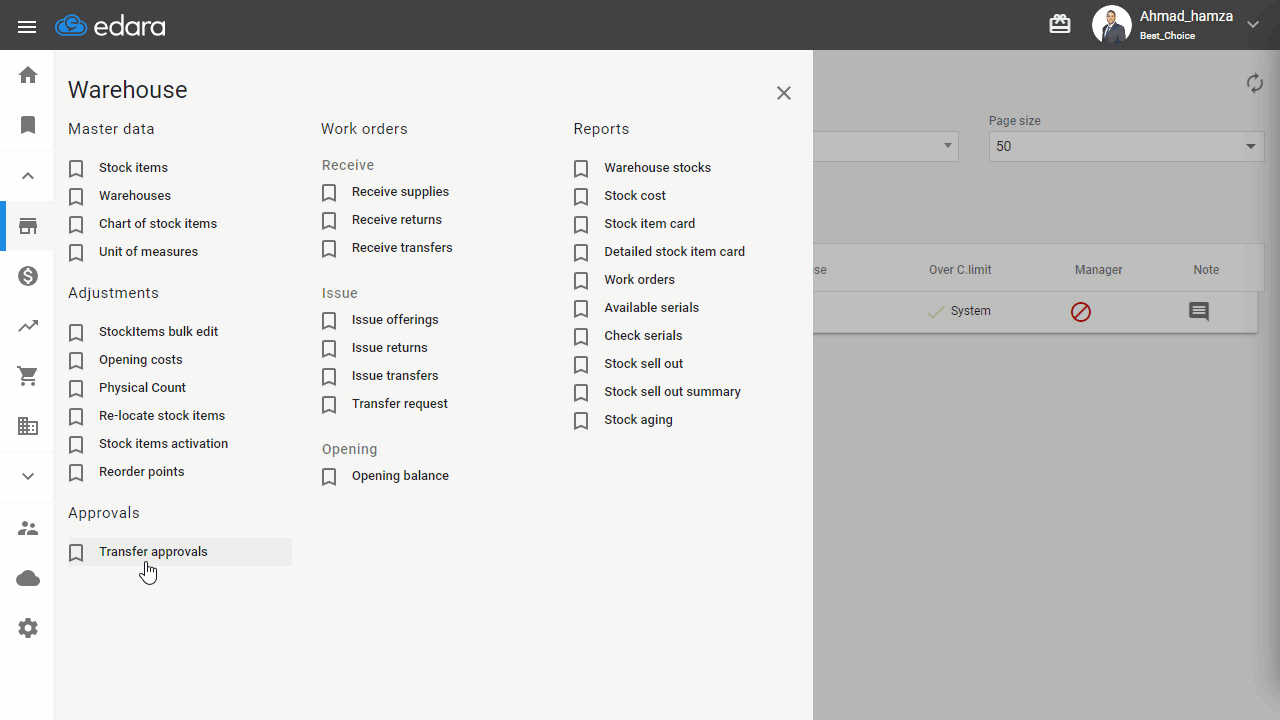Open Stock cost report
The width and height of the screenshot is (1280, 720).
click(x=635, y=196)
